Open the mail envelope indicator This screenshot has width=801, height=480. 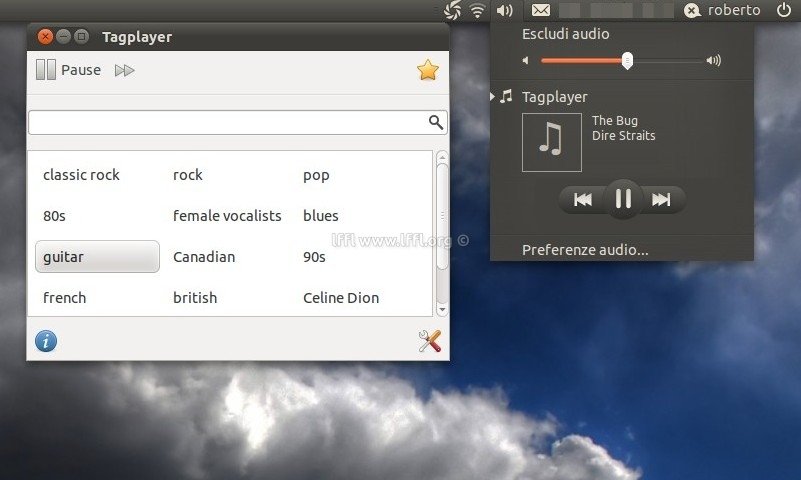pyautogui.click(x=541, y=10)
